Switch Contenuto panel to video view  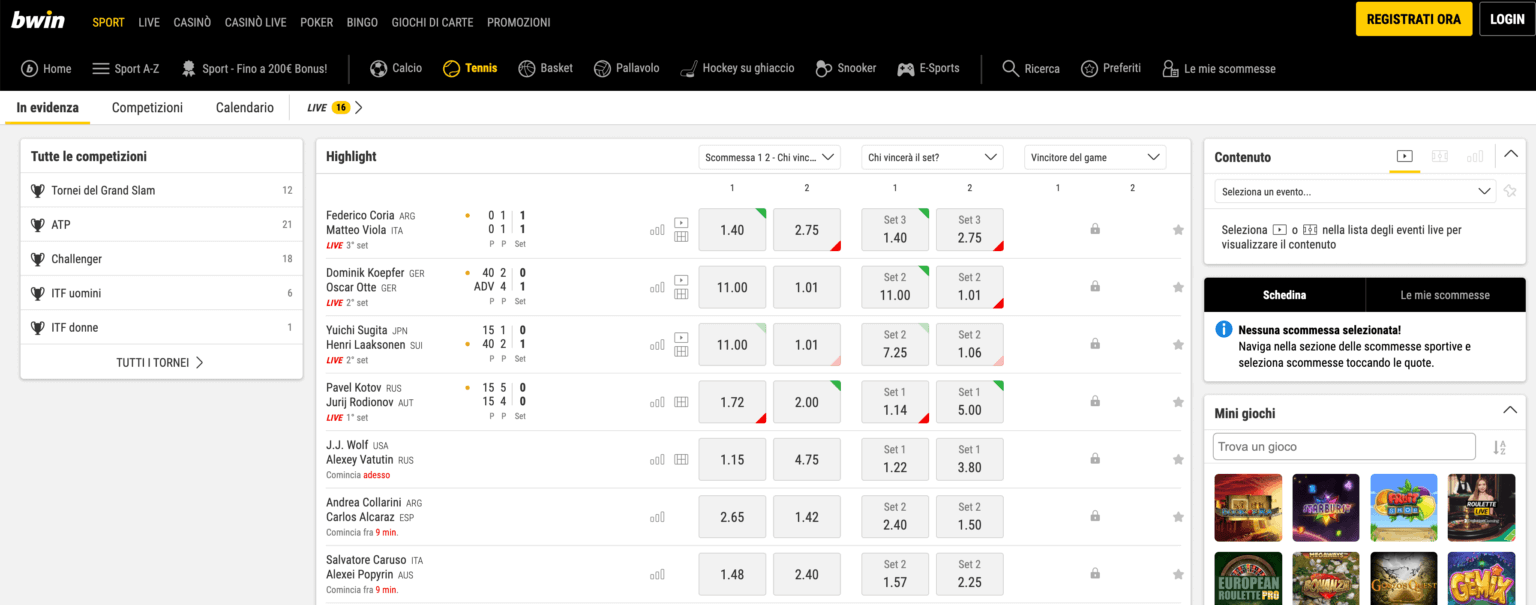point(1405,156)
